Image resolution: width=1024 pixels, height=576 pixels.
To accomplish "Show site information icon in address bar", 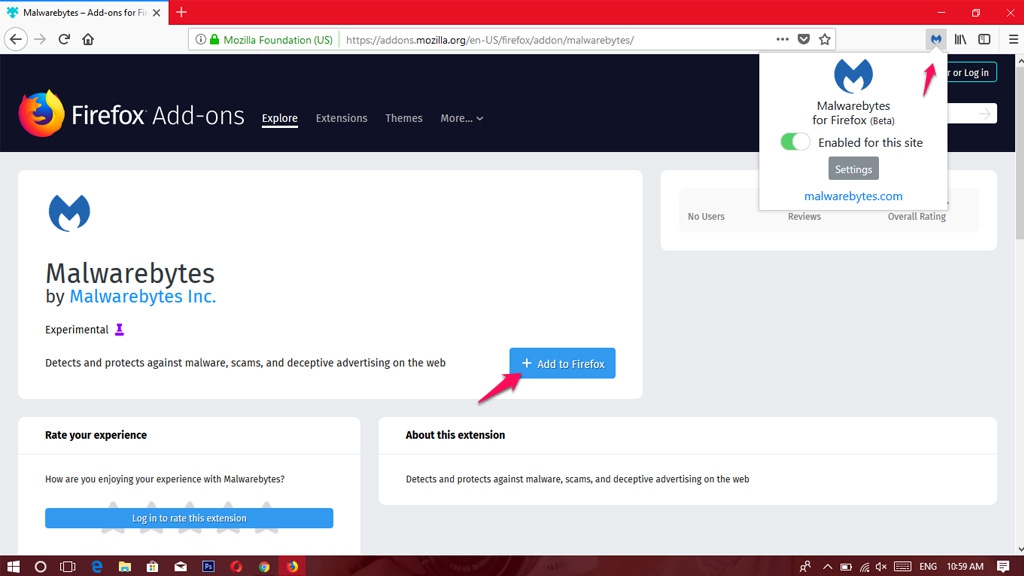I will [x=200, y=39].
